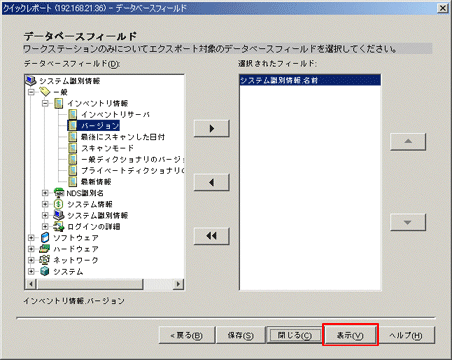Collapse the インベントリ情報 tree node
The width and height of the screenshot is (452, 360).
pos(45,103)
